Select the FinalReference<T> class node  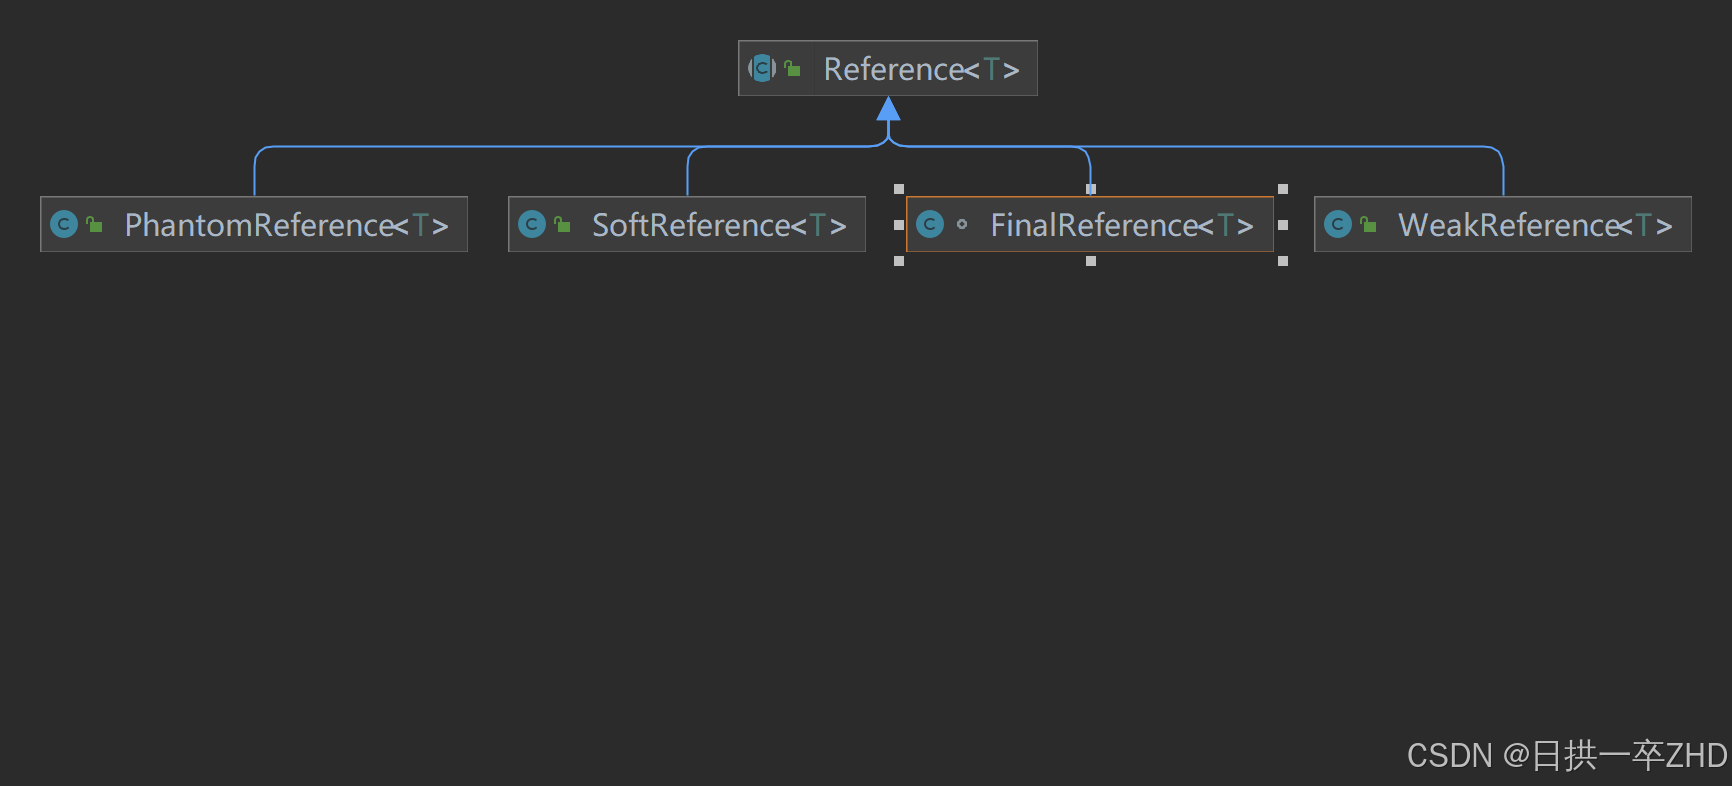[1090, 224]
